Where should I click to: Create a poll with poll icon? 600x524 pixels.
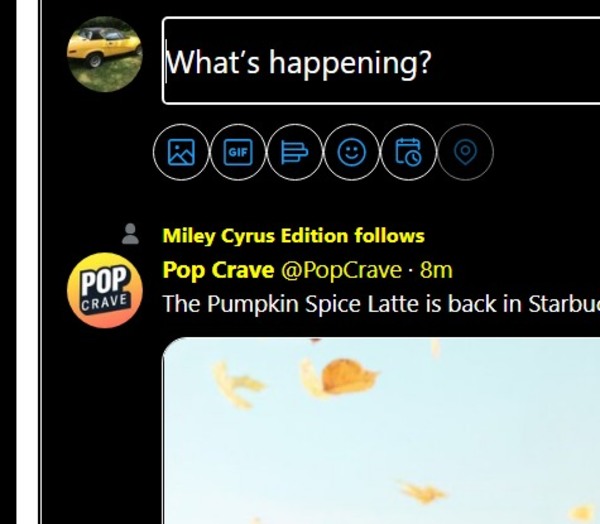(295, 152)
